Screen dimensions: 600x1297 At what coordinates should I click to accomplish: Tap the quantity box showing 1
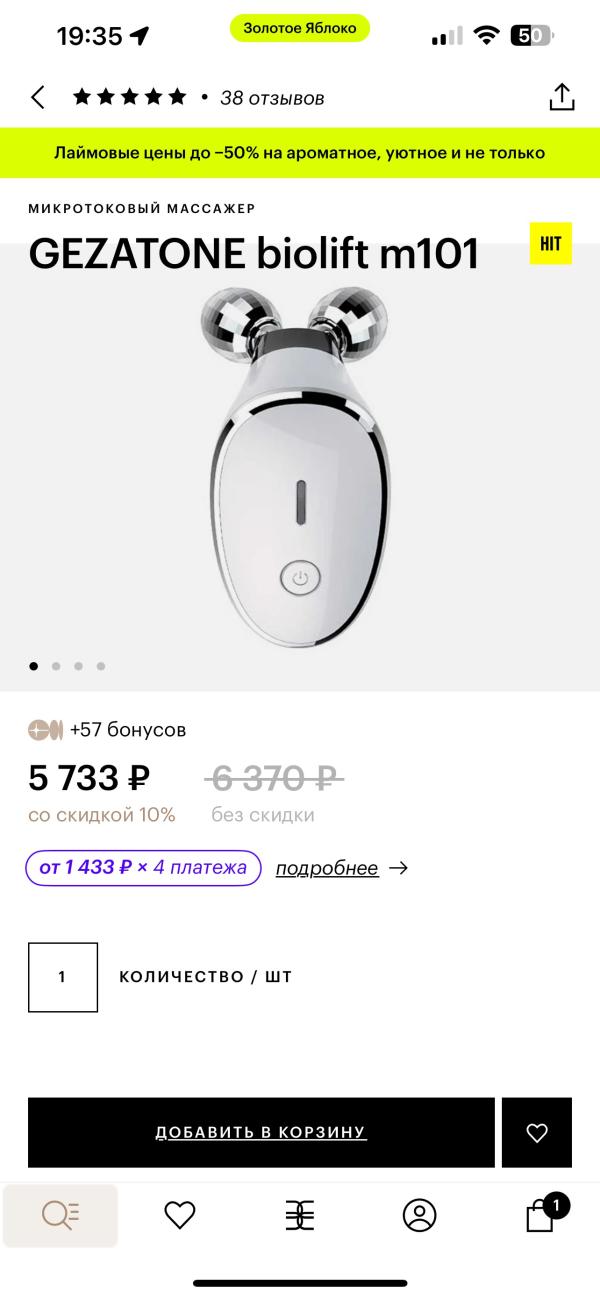(63, 977)
